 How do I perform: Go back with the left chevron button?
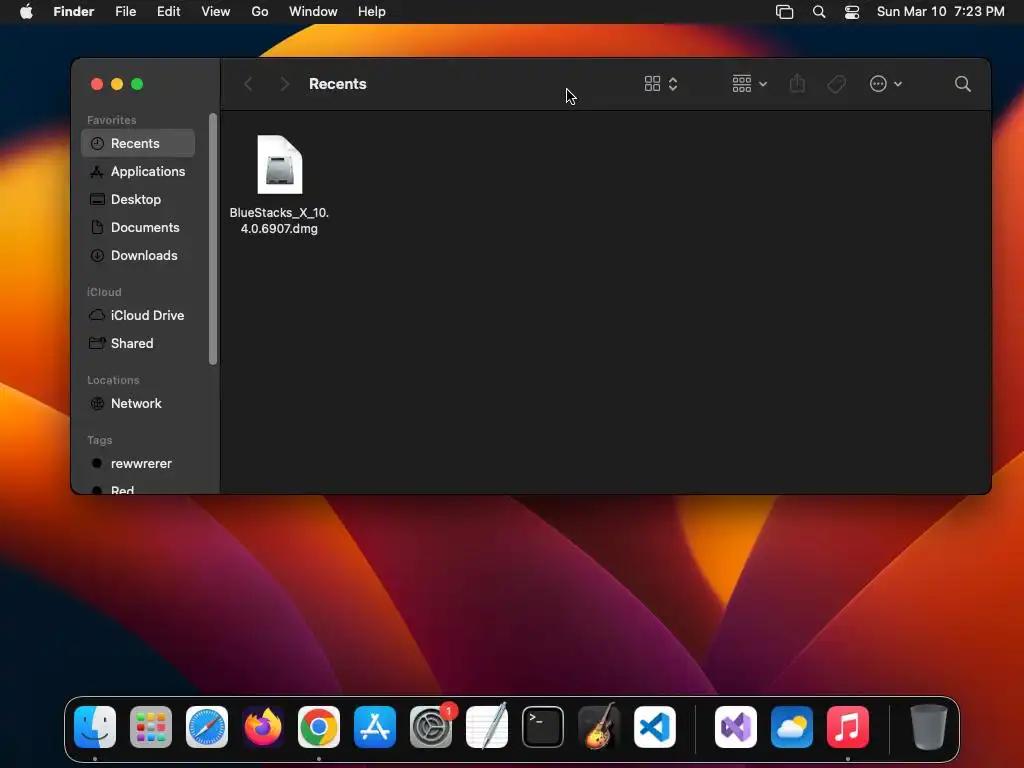pos(248,84)
